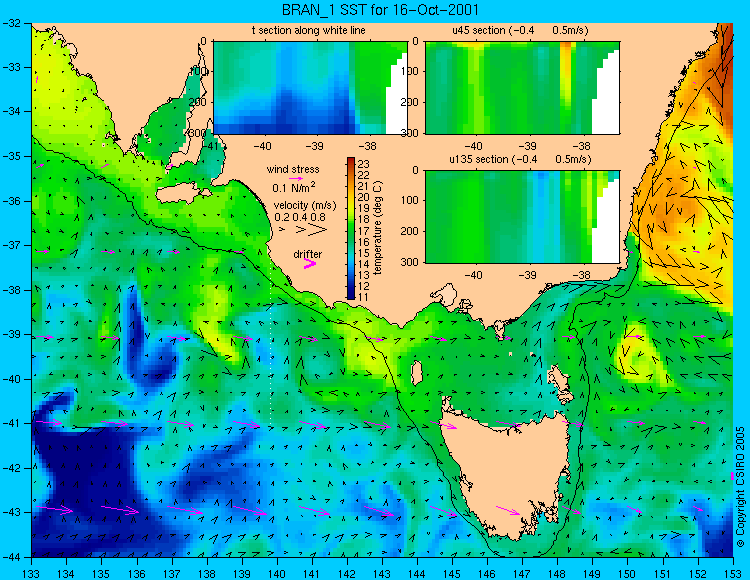
Task: Select the "0.1 N/m²" legend value
Action: tap(294, 187)
